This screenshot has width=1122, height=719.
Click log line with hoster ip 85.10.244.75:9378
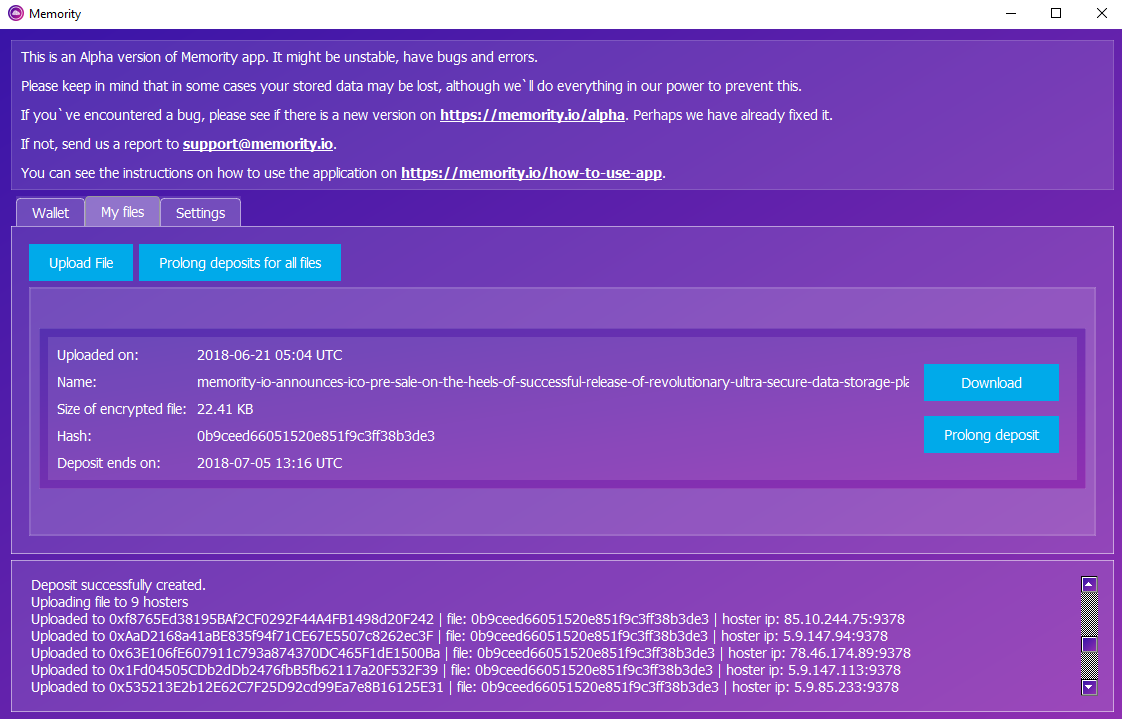[468, 619]
